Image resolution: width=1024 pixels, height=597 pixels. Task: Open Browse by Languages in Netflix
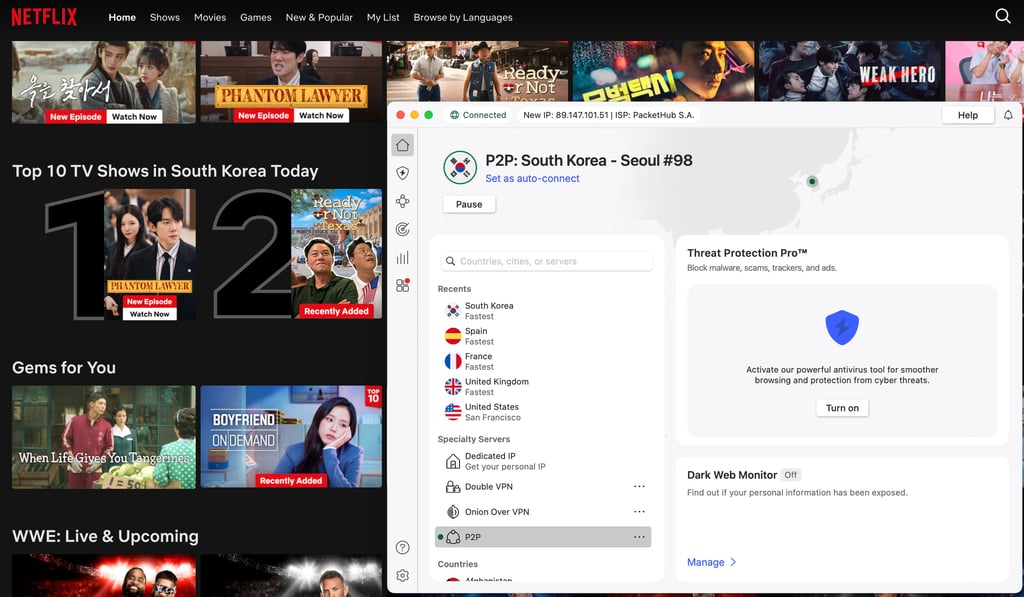tap(462, 18)
